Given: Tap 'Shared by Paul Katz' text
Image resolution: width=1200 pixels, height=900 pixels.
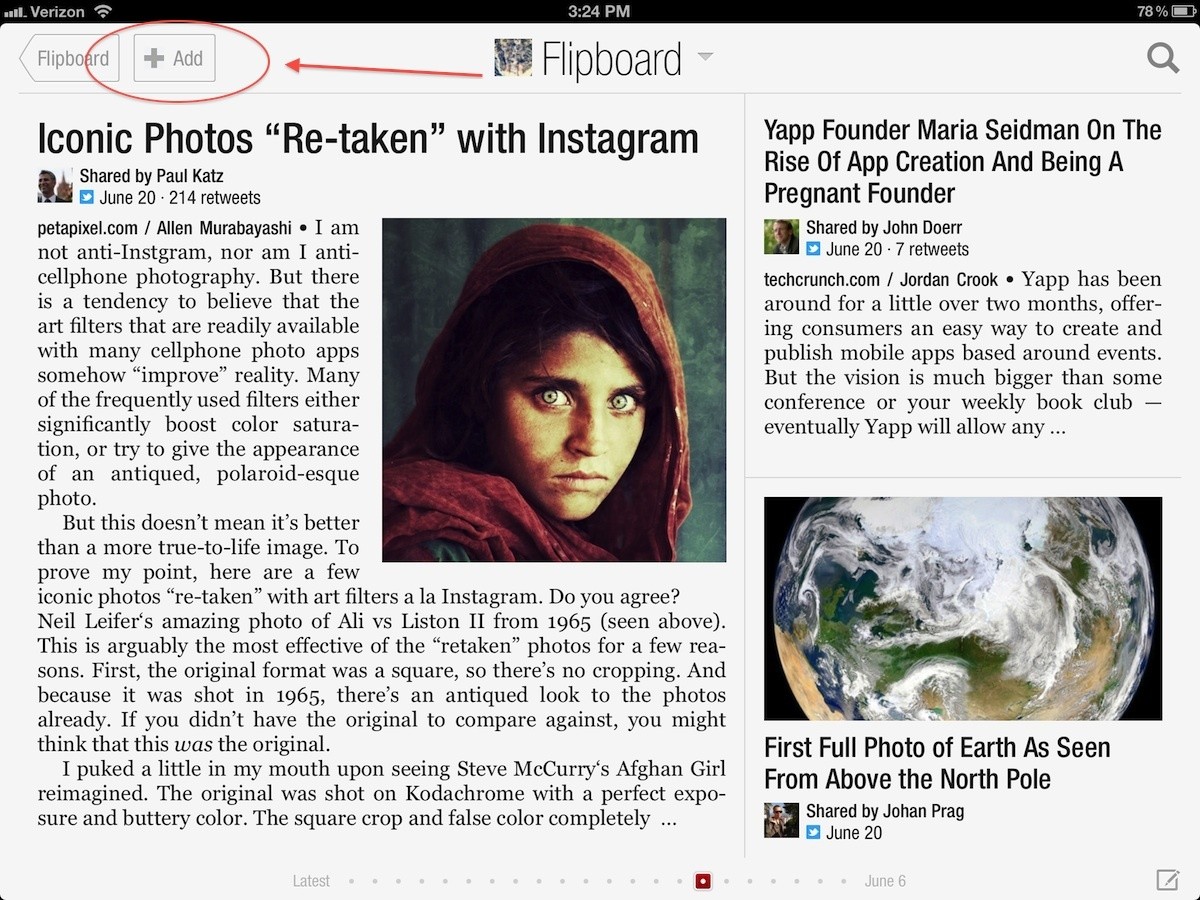Looking at the screenshot, I should pos(152,176).
